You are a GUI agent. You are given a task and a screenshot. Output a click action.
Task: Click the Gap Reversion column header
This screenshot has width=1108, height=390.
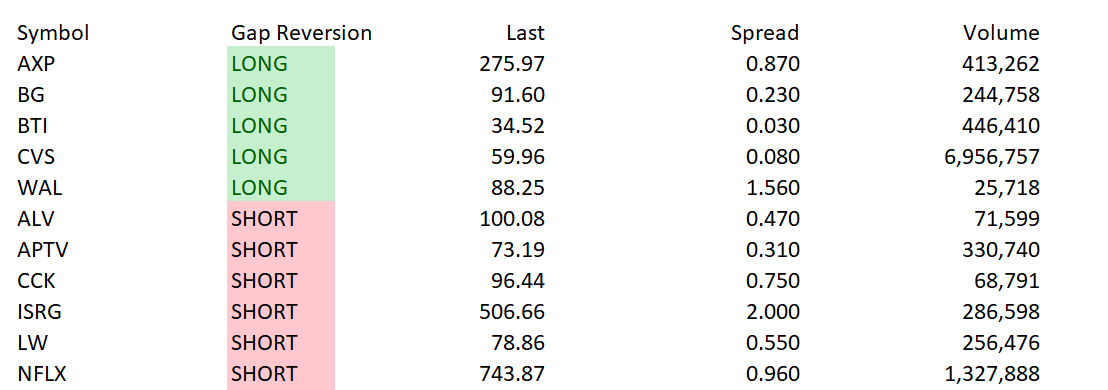(301, 32)
